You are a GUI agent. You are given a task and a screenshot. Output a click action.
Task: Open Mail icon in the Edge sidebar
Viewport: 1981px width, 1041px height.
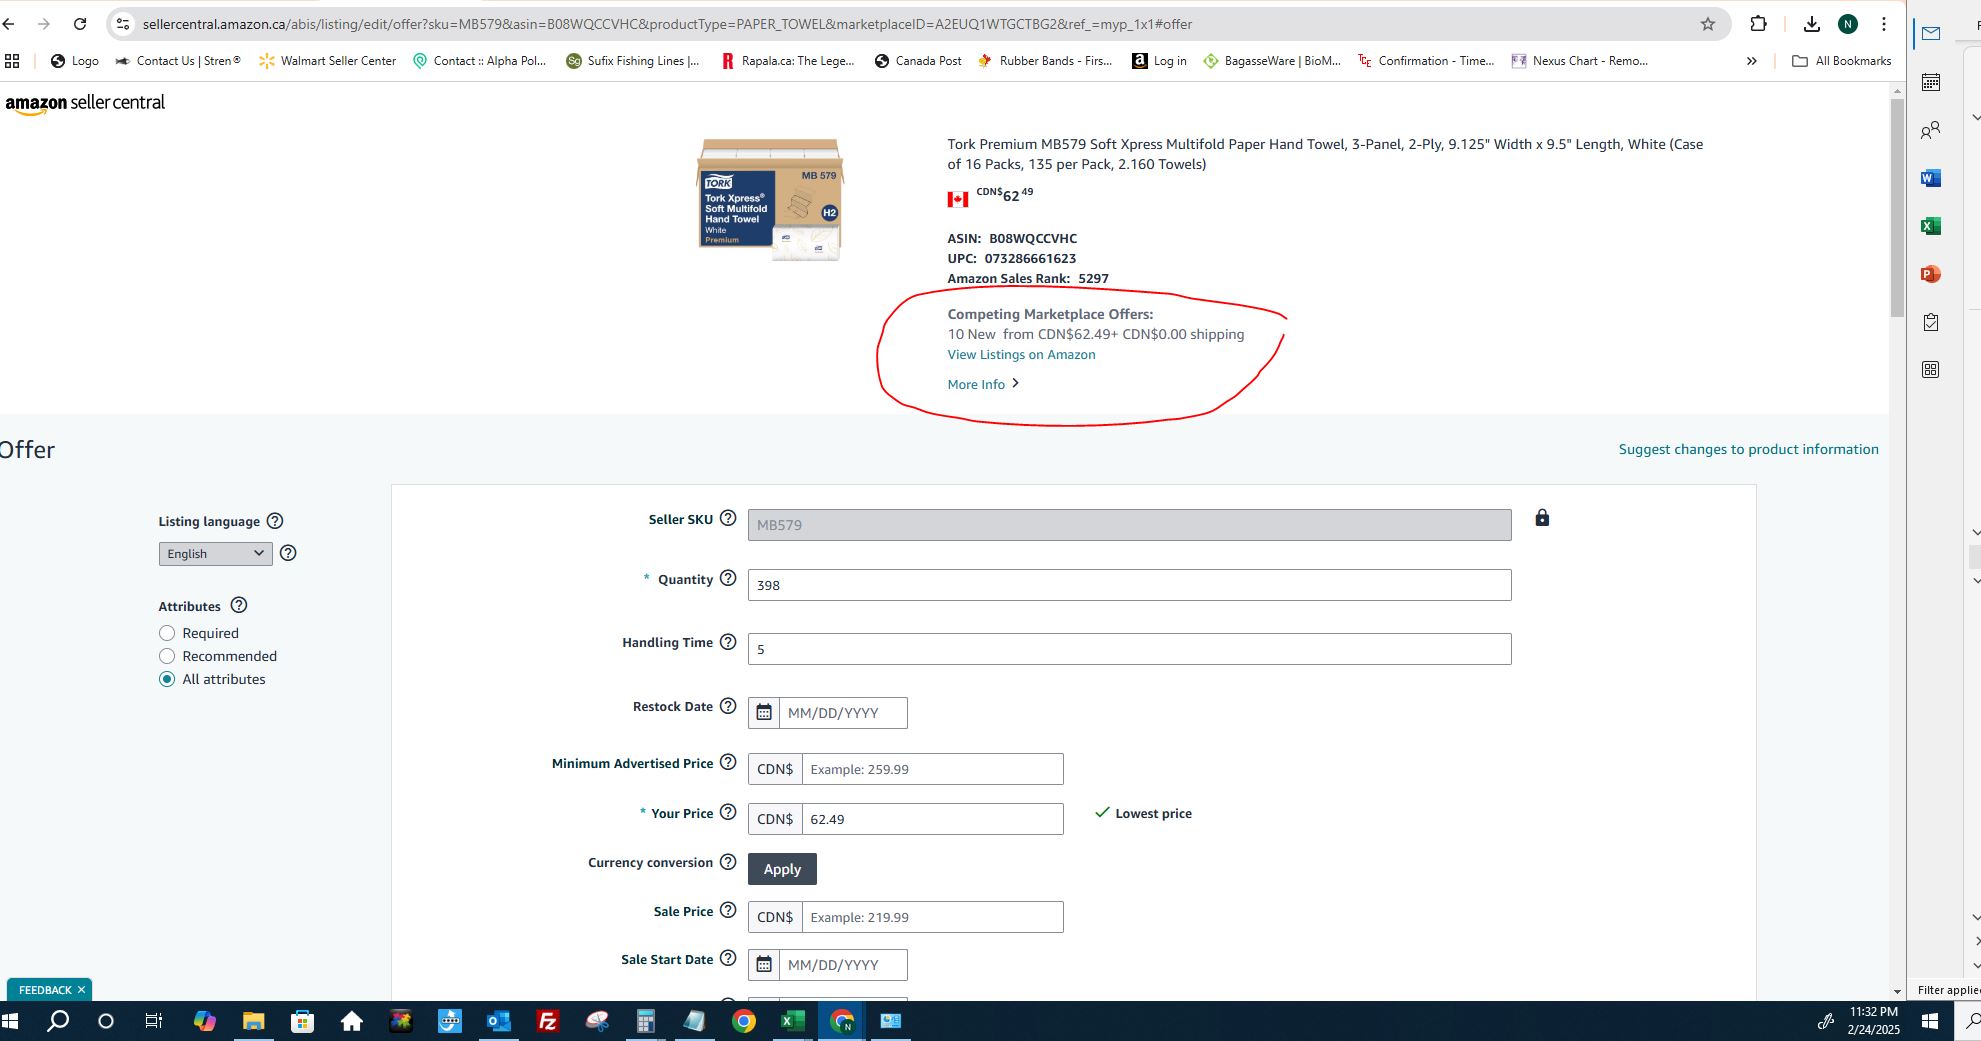pyautogui.click(x=1931, y=33)
